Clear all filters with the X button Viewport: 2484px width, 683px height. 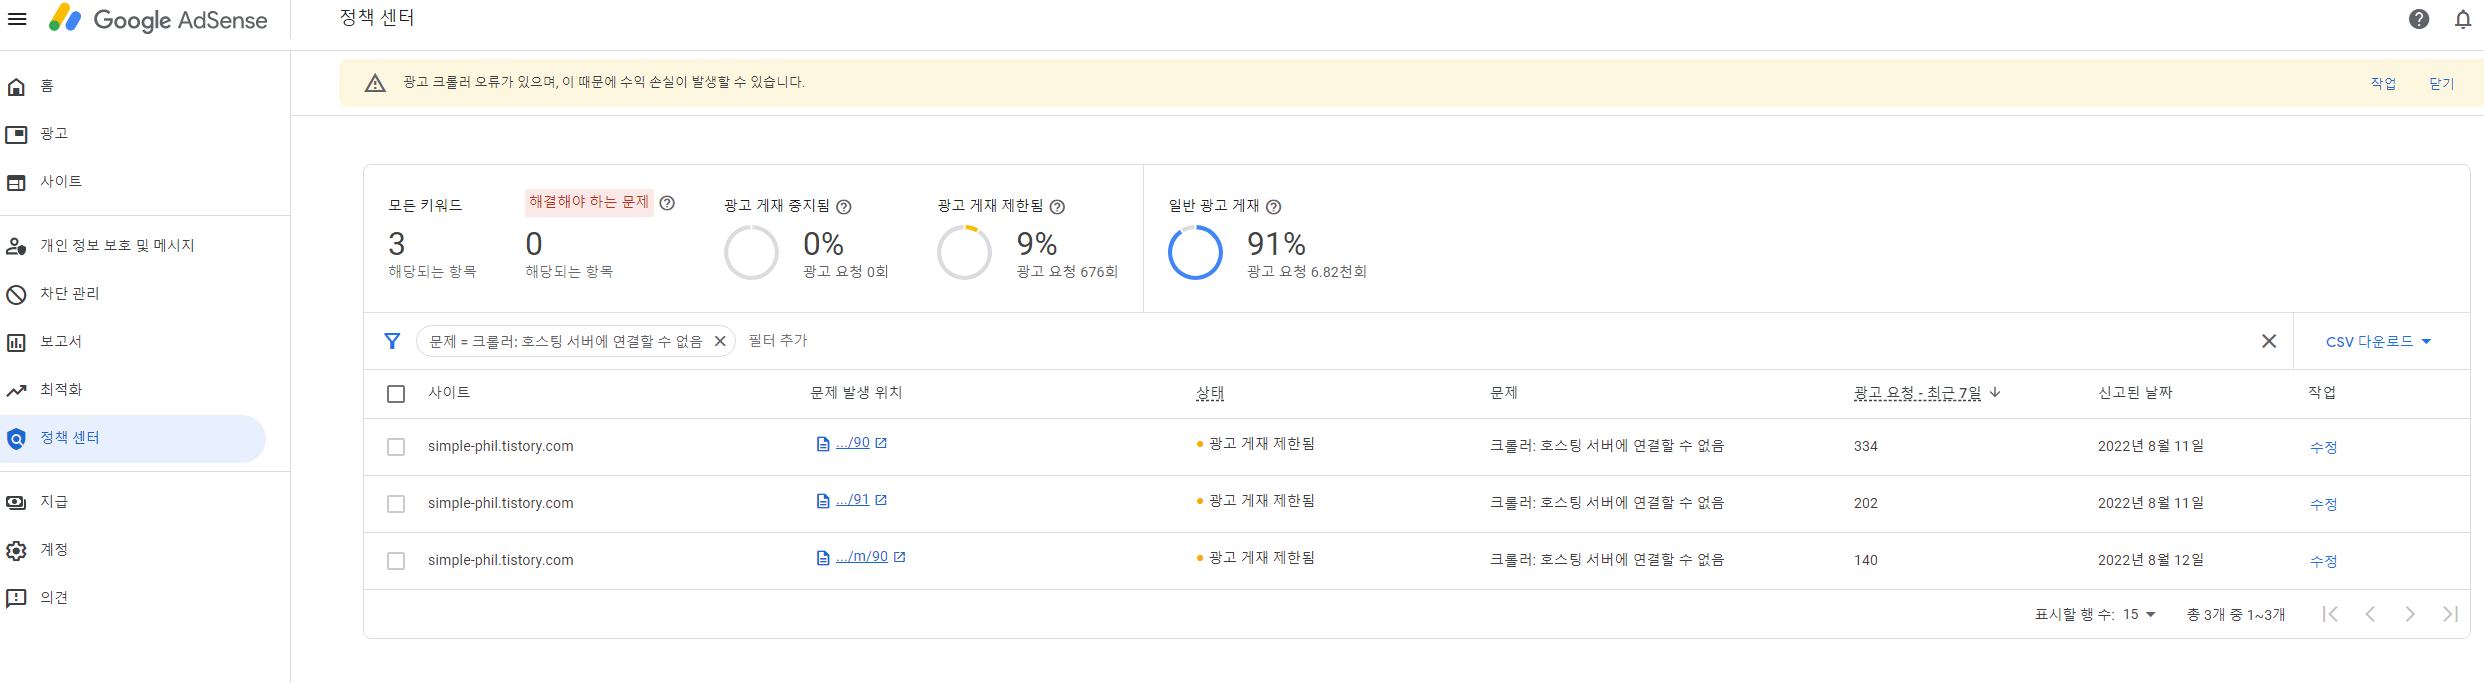pos(2269,341)
